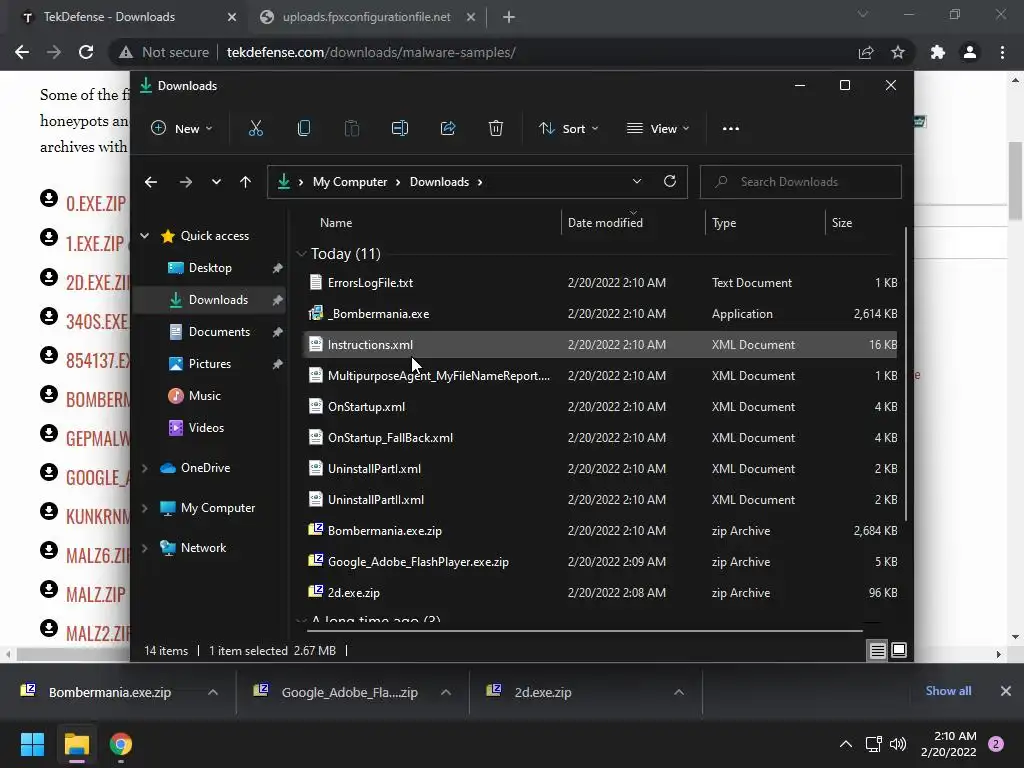The image size is (1024, 768).
Task: Select Documents in navigation pane
Action: pos(210,332)
